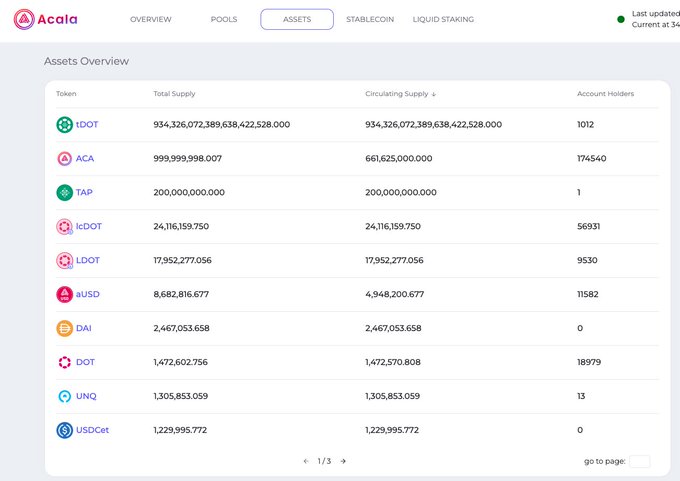Open the UNQ token link
The height and width of the screenshot is (481, 680).
coord(86,396)
